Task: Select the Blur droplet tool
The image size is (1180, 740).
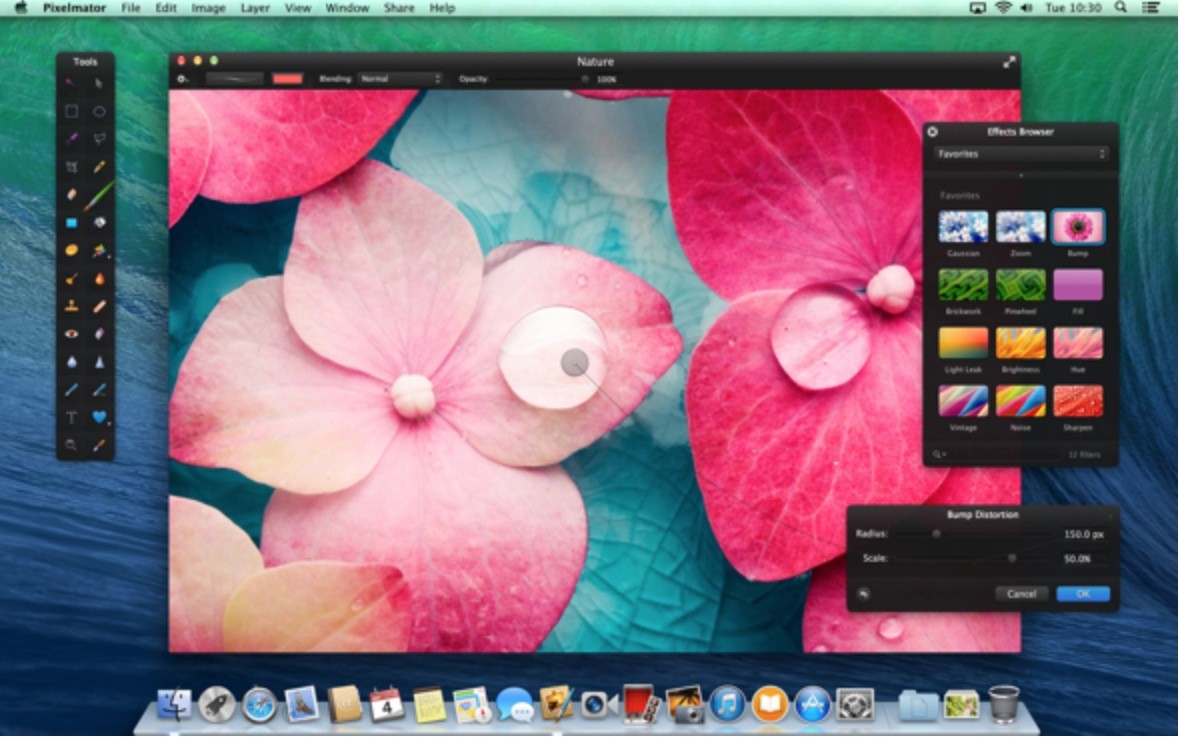Action: [71, 361]
